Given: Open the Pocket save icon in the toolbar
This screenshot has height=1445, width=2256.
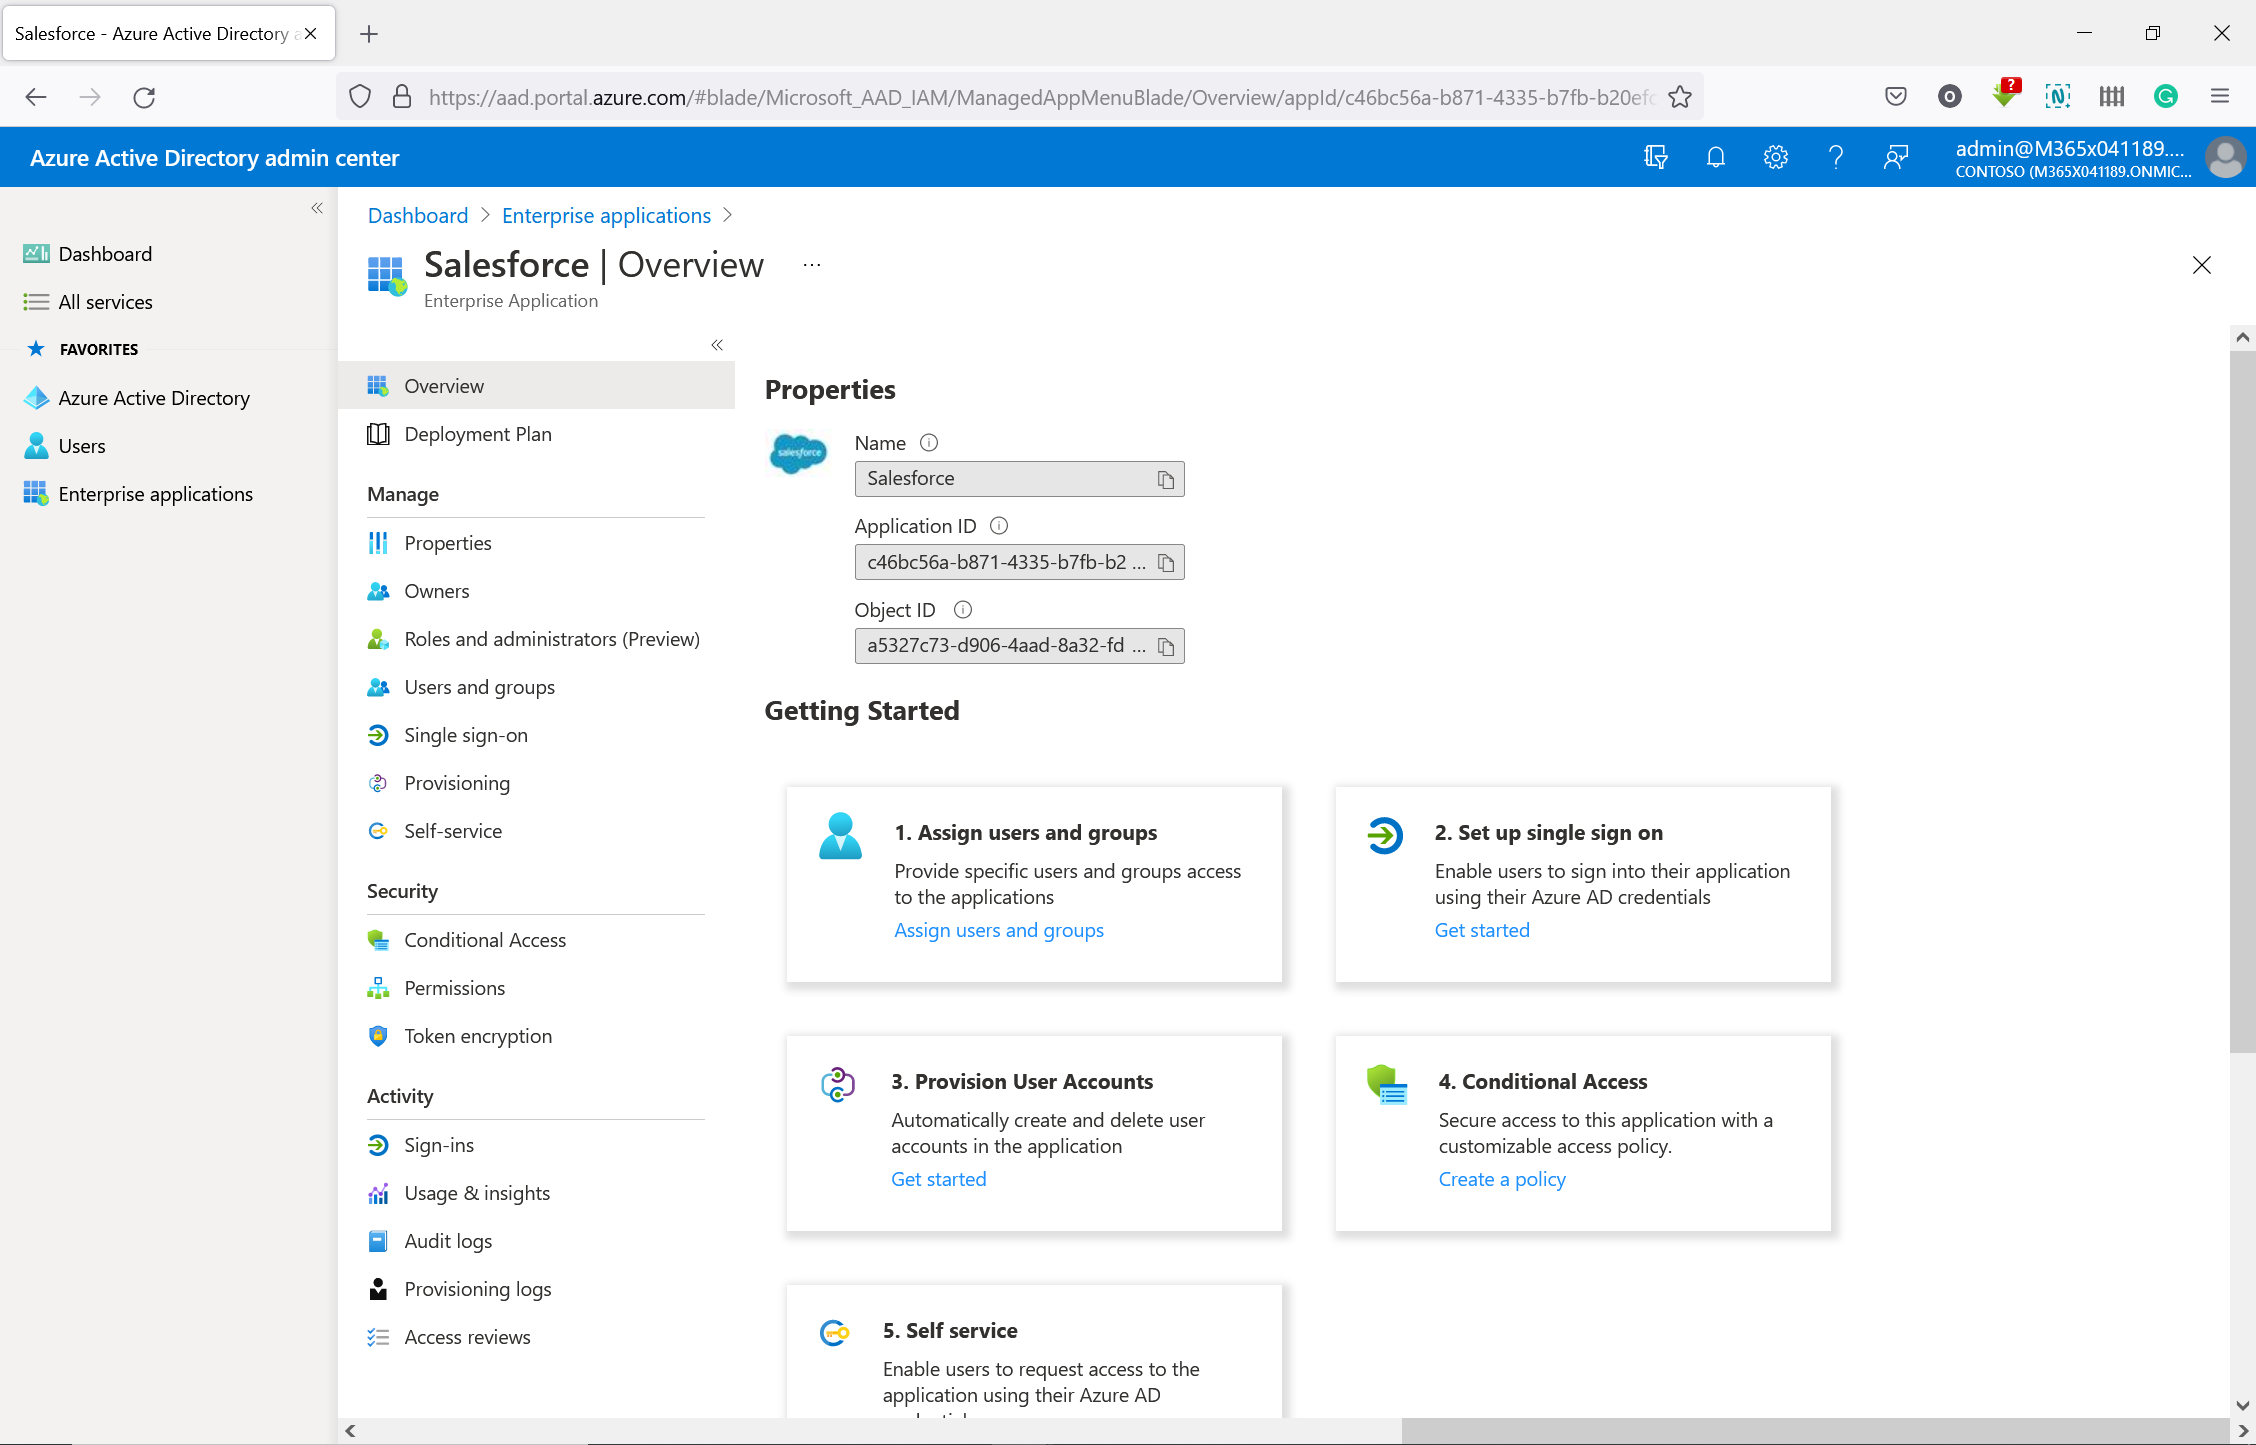Looking at the screenshot, I should click(1896, 96).
